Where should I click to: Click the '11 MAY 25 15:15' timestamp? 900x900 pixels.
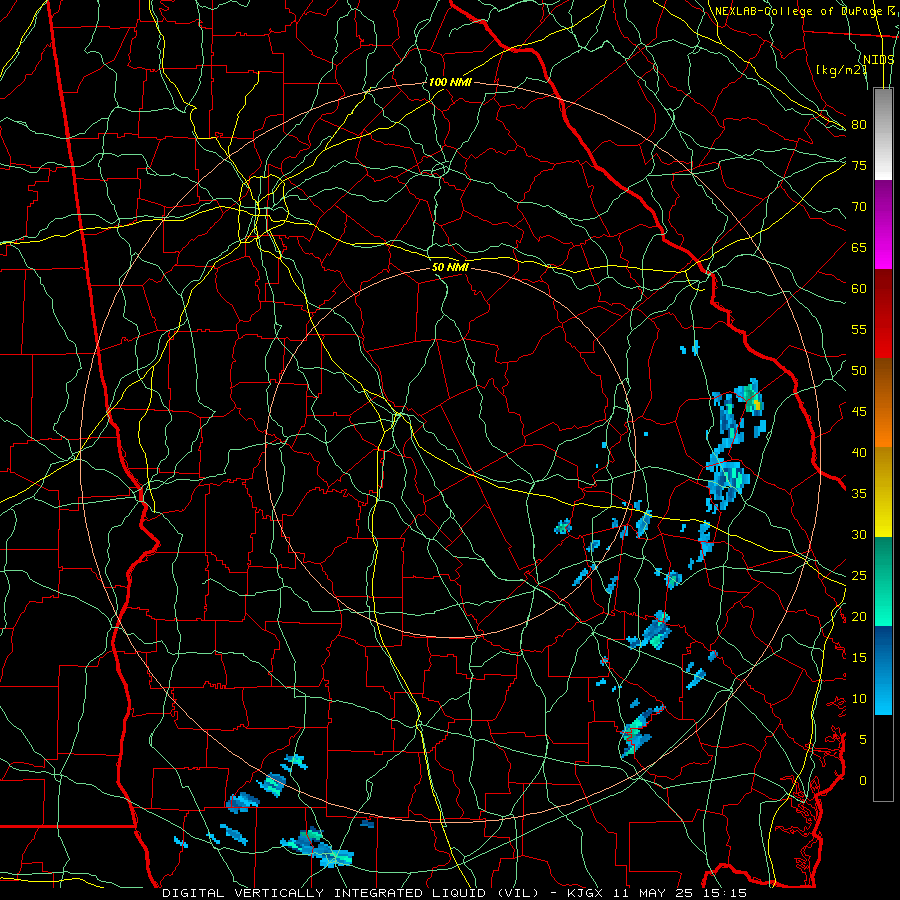click(x=681, y=893)
